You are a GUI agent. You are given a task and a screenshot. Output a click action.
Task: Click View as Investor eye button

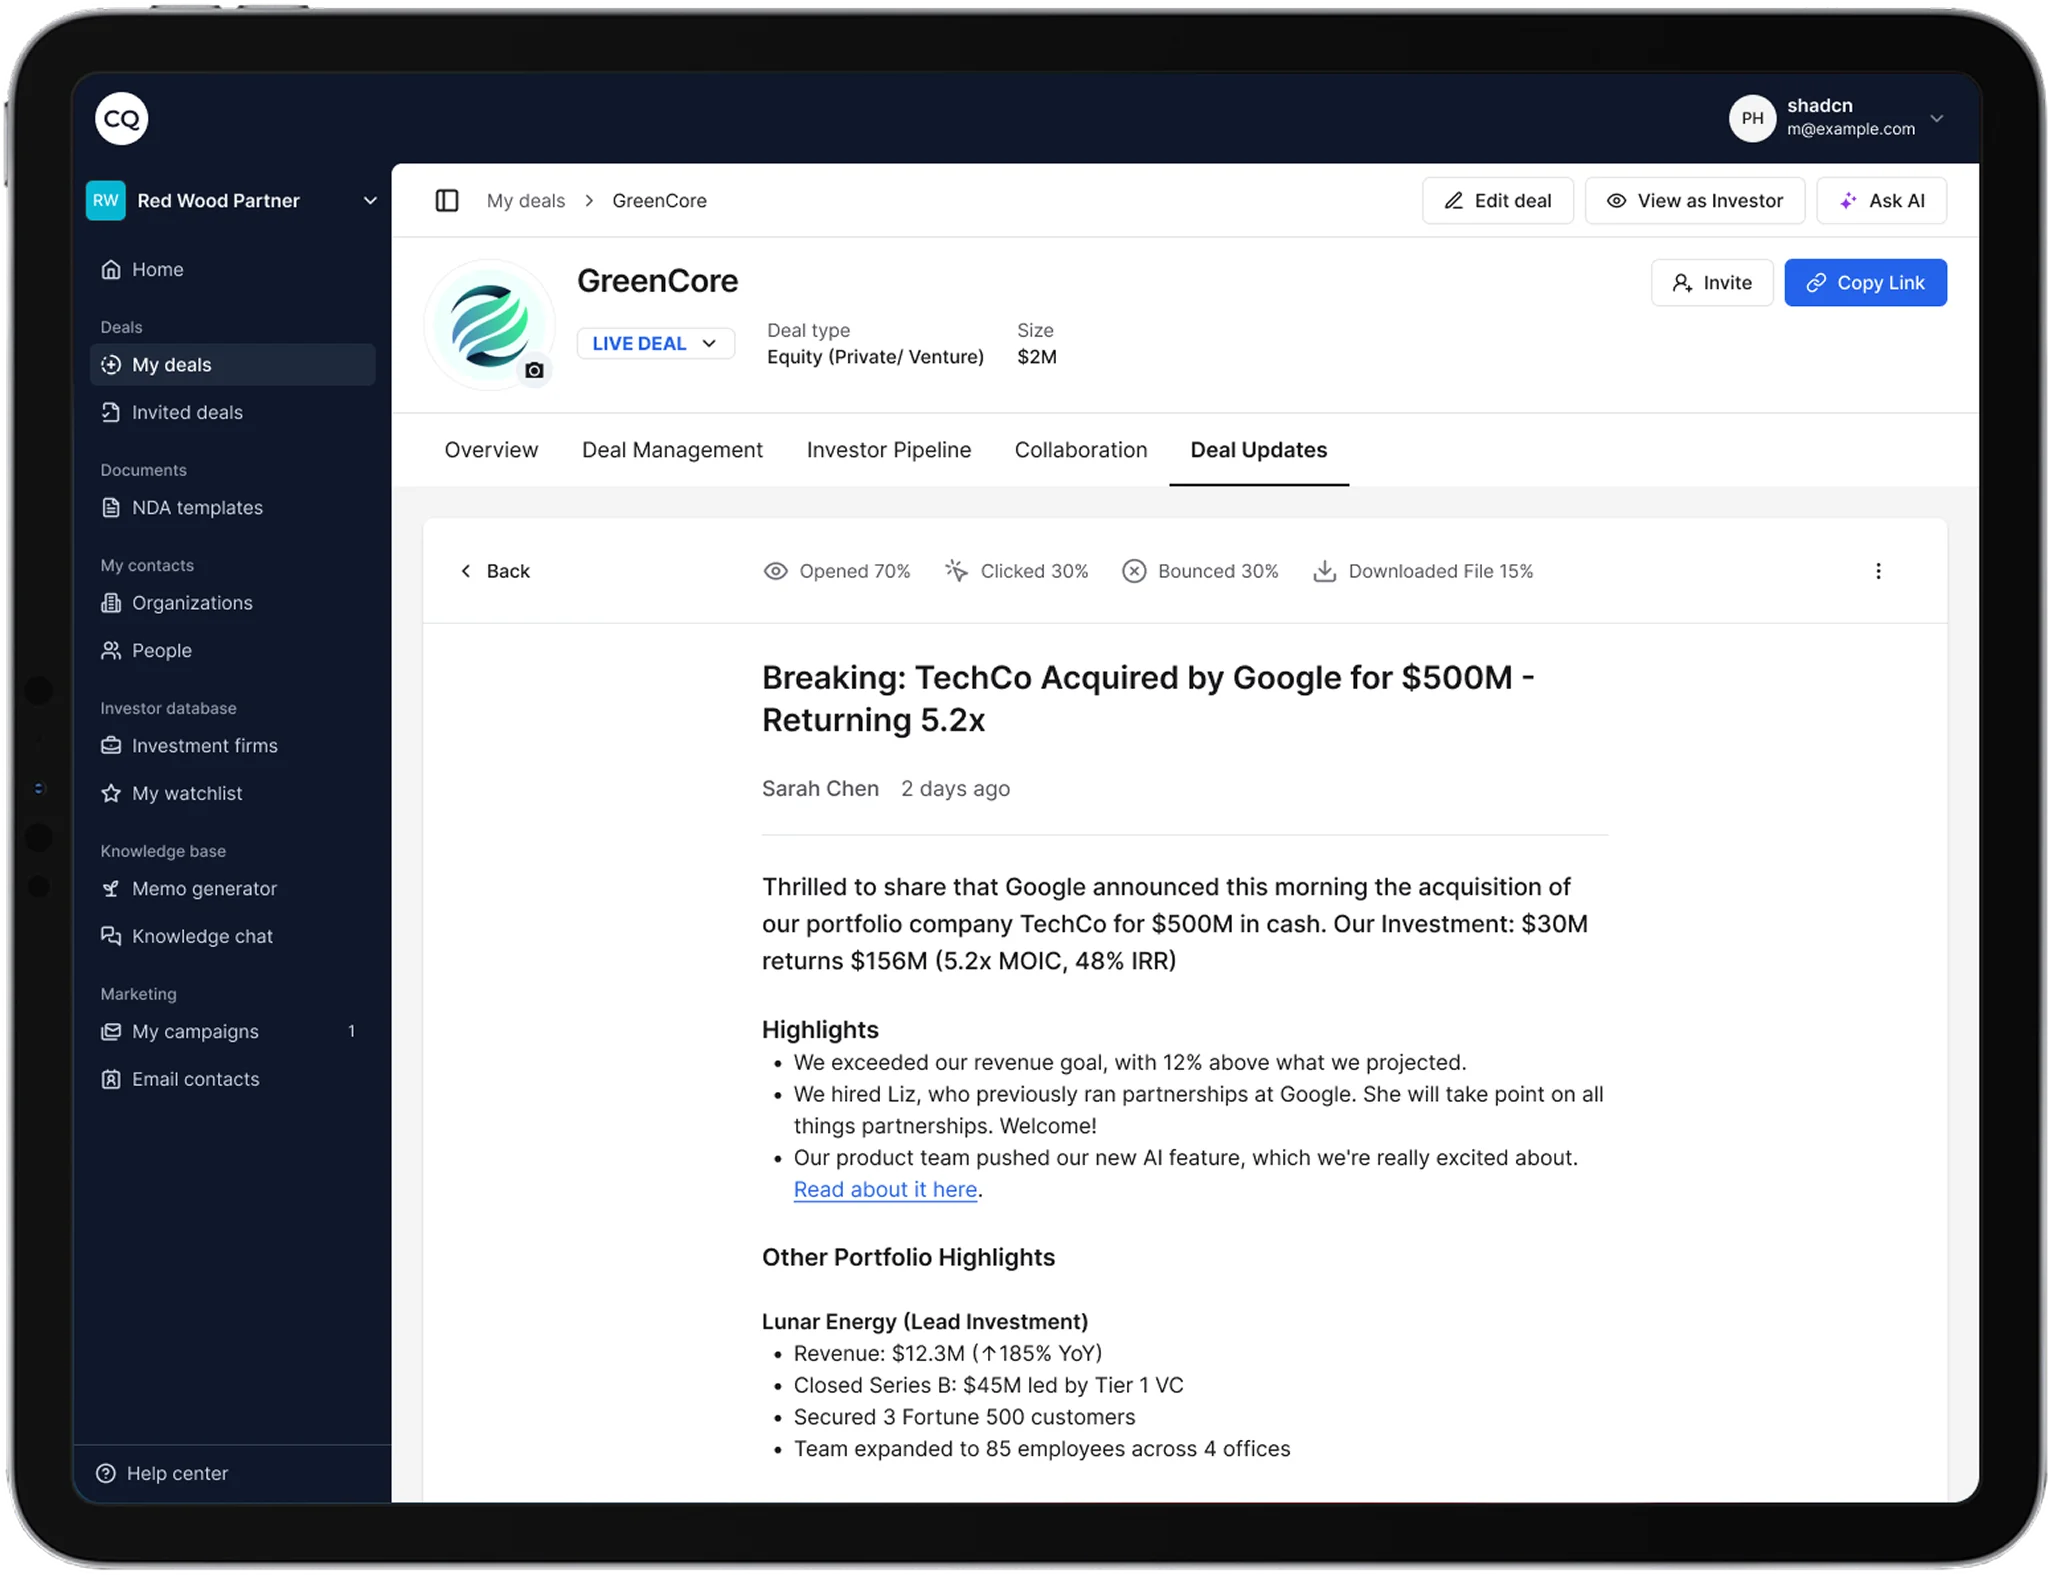pyautogui.click(x=1694, y=201)
